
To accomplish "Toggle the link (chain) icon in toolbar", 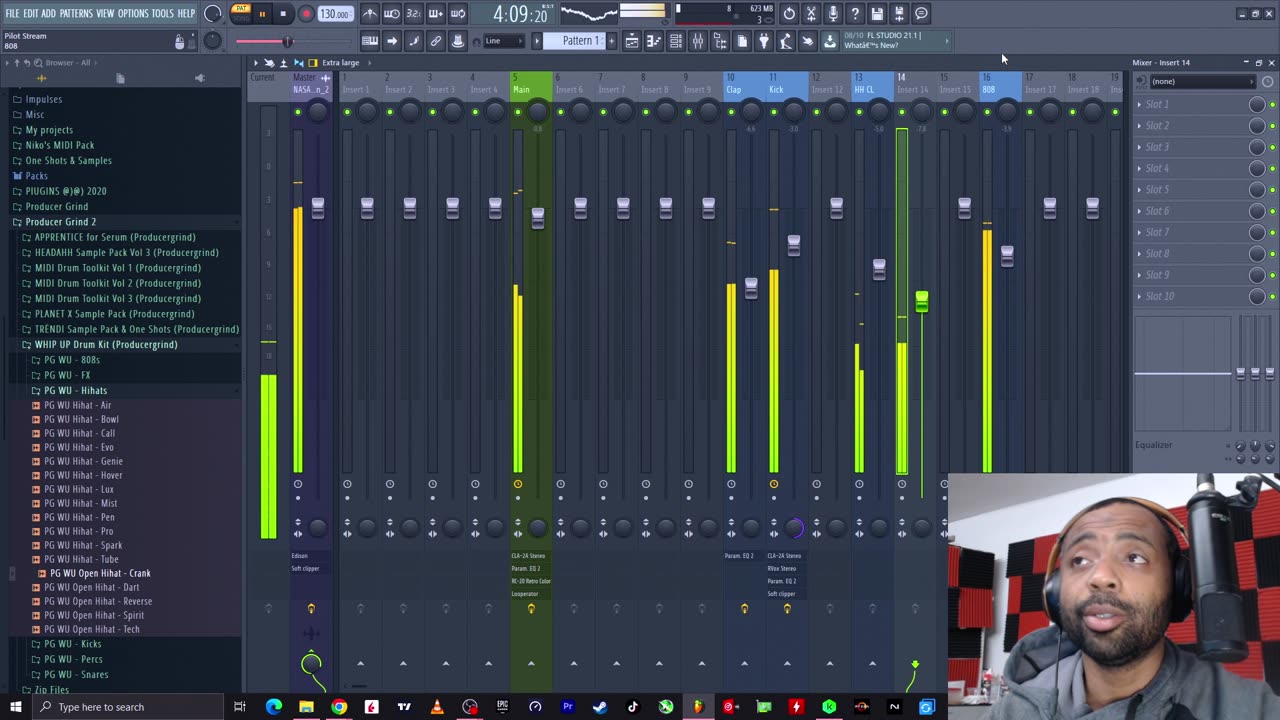I will 436,41.
